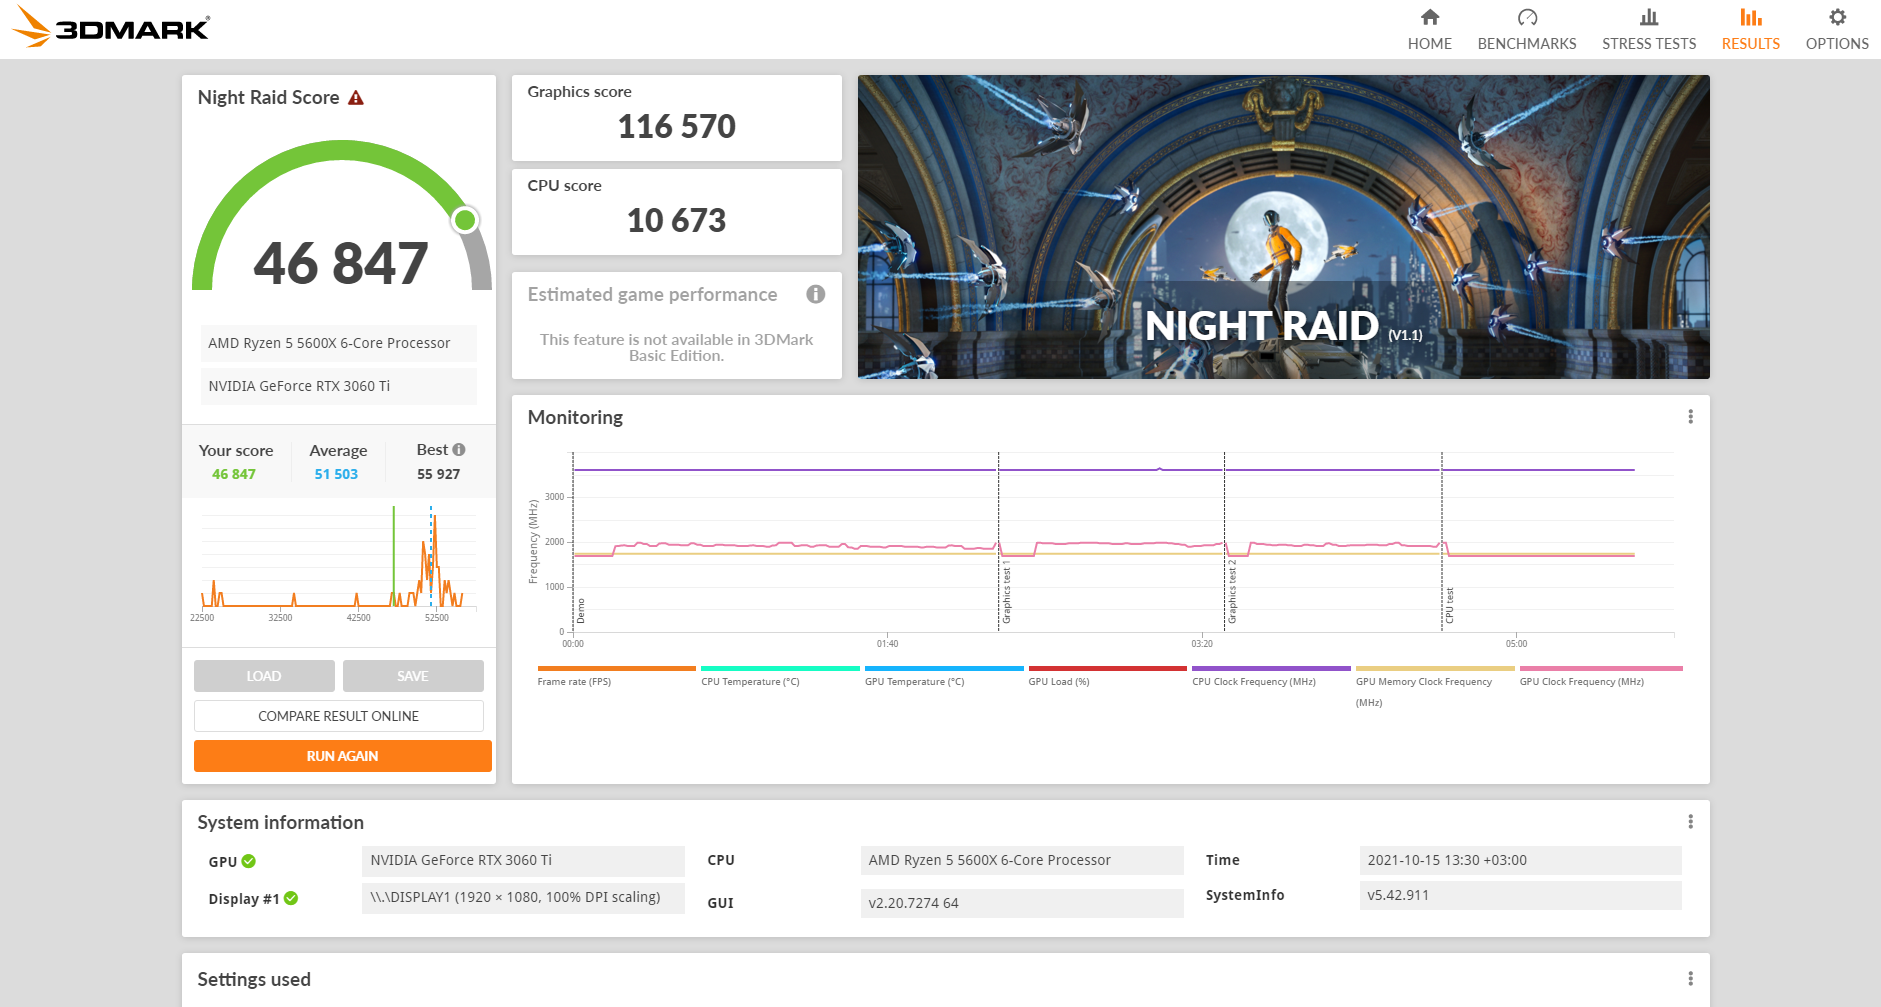The height and width of the screenshot is (1007, 1881).
Task: Click the info icon beside Best score
Action: pos(459,450)
